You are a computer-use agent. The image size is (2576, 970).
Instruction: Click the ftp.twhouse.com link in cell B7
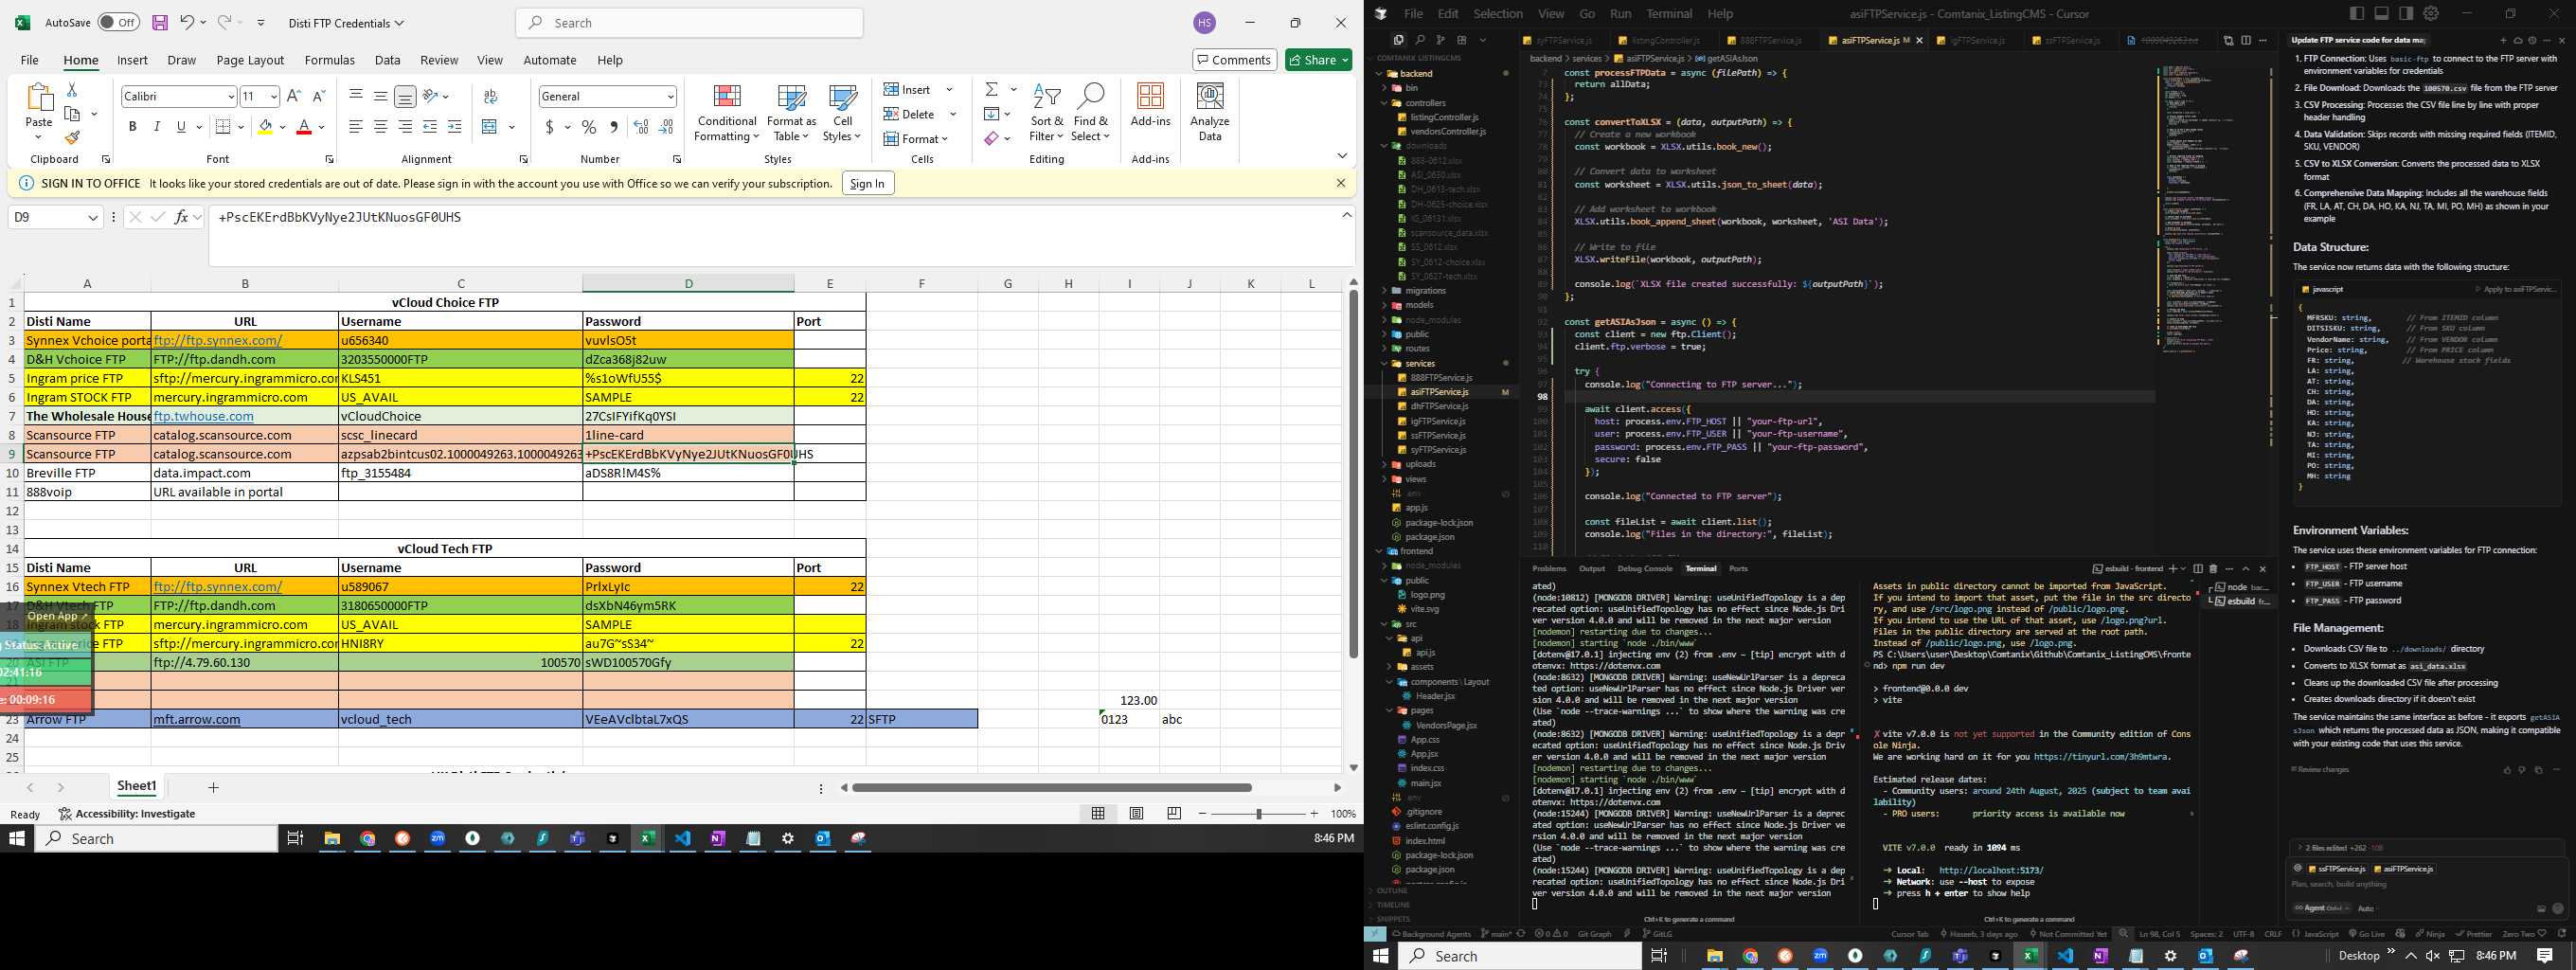203,416
